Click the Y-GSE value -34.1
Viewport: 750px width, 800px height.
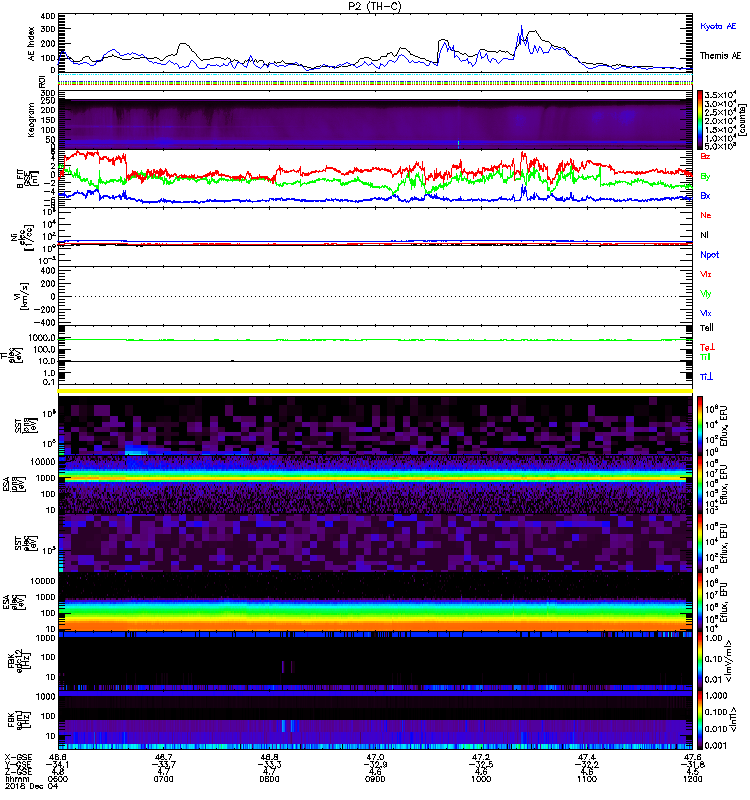tap(58, 764)
